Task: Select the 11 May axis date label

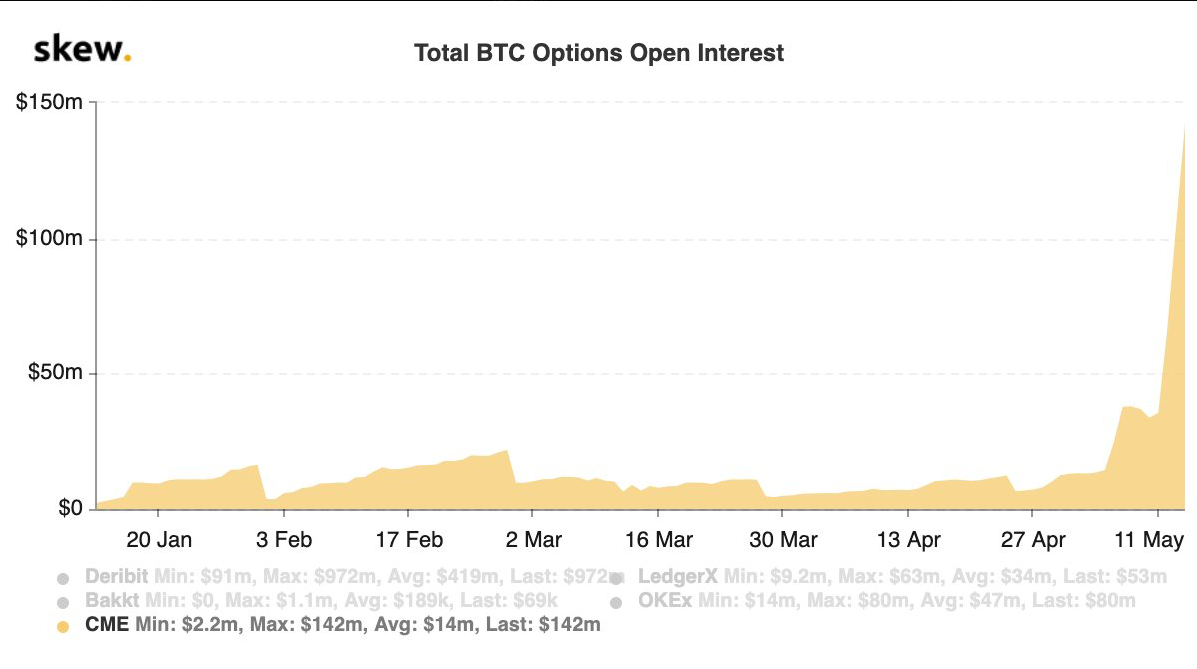Action: pos(1149,540)
